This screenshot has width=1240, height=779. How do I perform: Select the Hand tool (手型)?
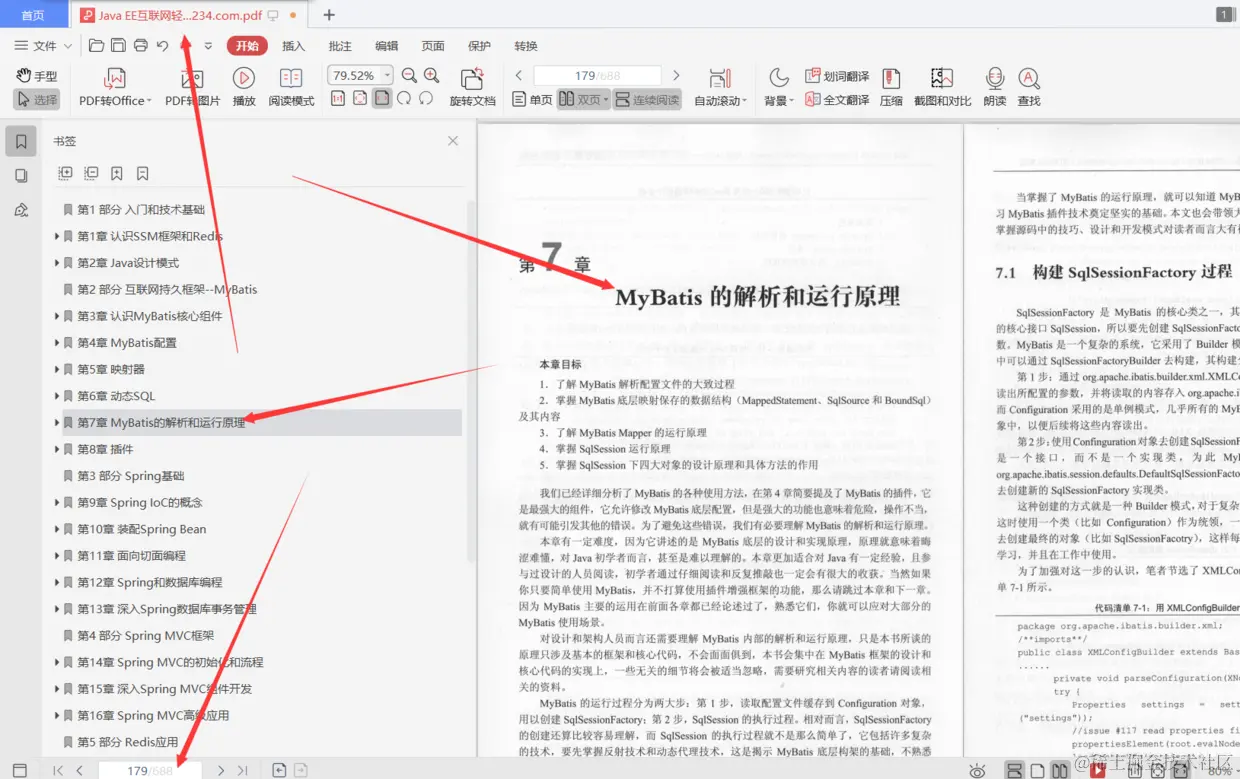[x=37, y=76]
